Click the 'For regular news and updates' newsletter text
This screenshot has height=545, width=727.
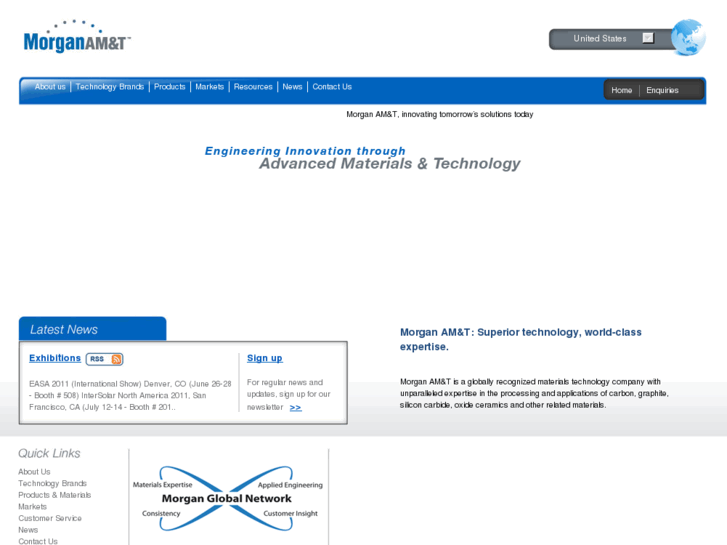[x=288, y=394]
